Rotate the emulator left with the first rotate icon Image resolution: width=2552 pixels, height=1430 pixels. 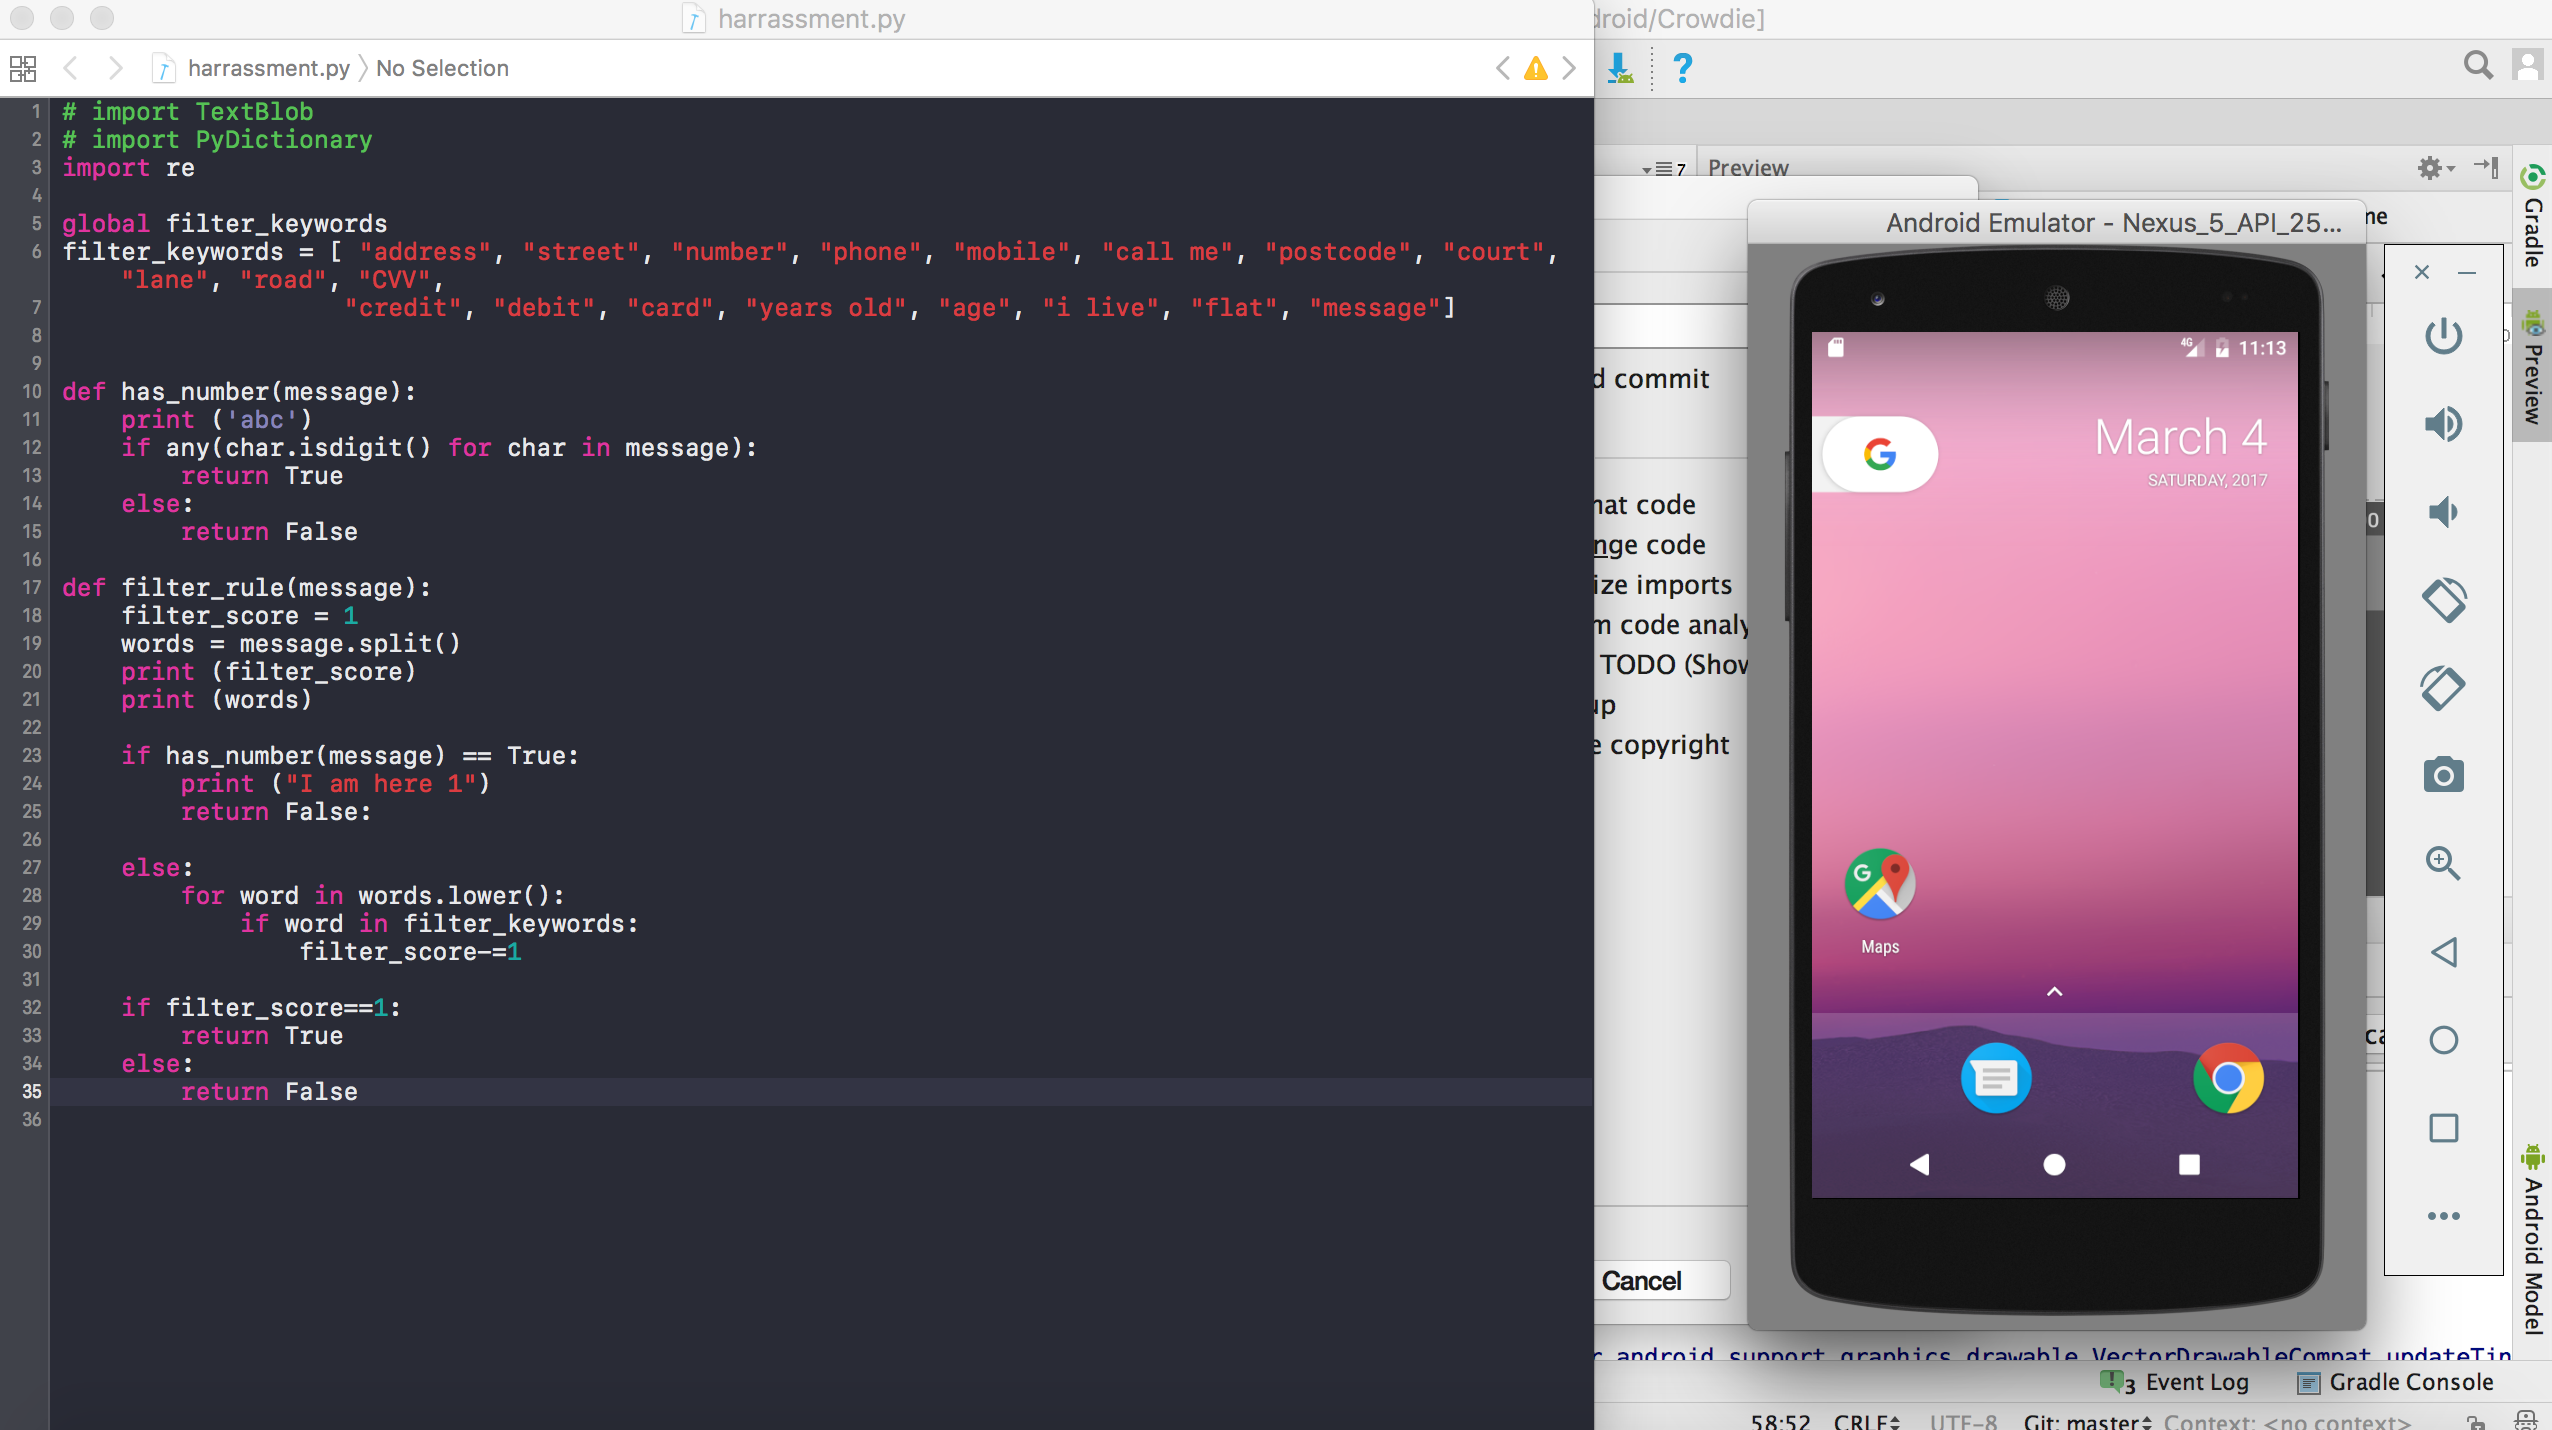2443,600
